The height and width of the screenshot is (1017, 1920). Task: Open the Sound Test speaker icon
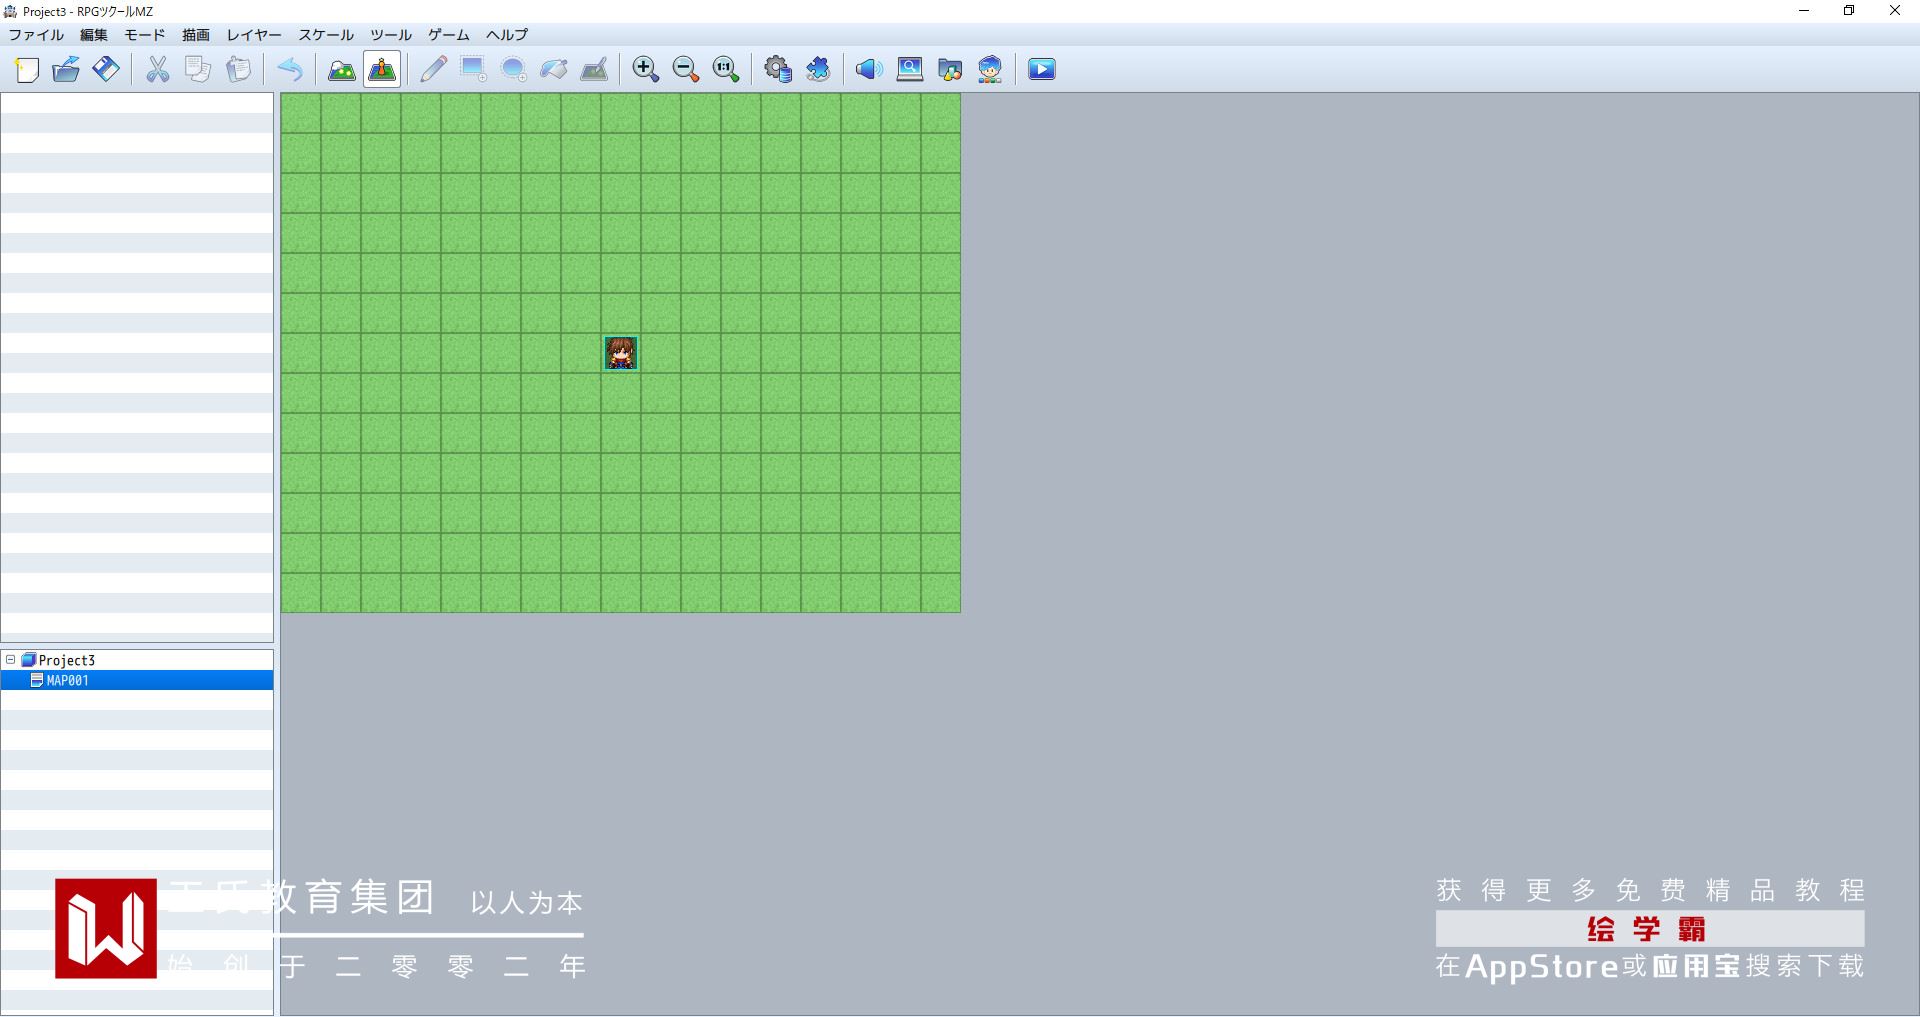point(869,69)
